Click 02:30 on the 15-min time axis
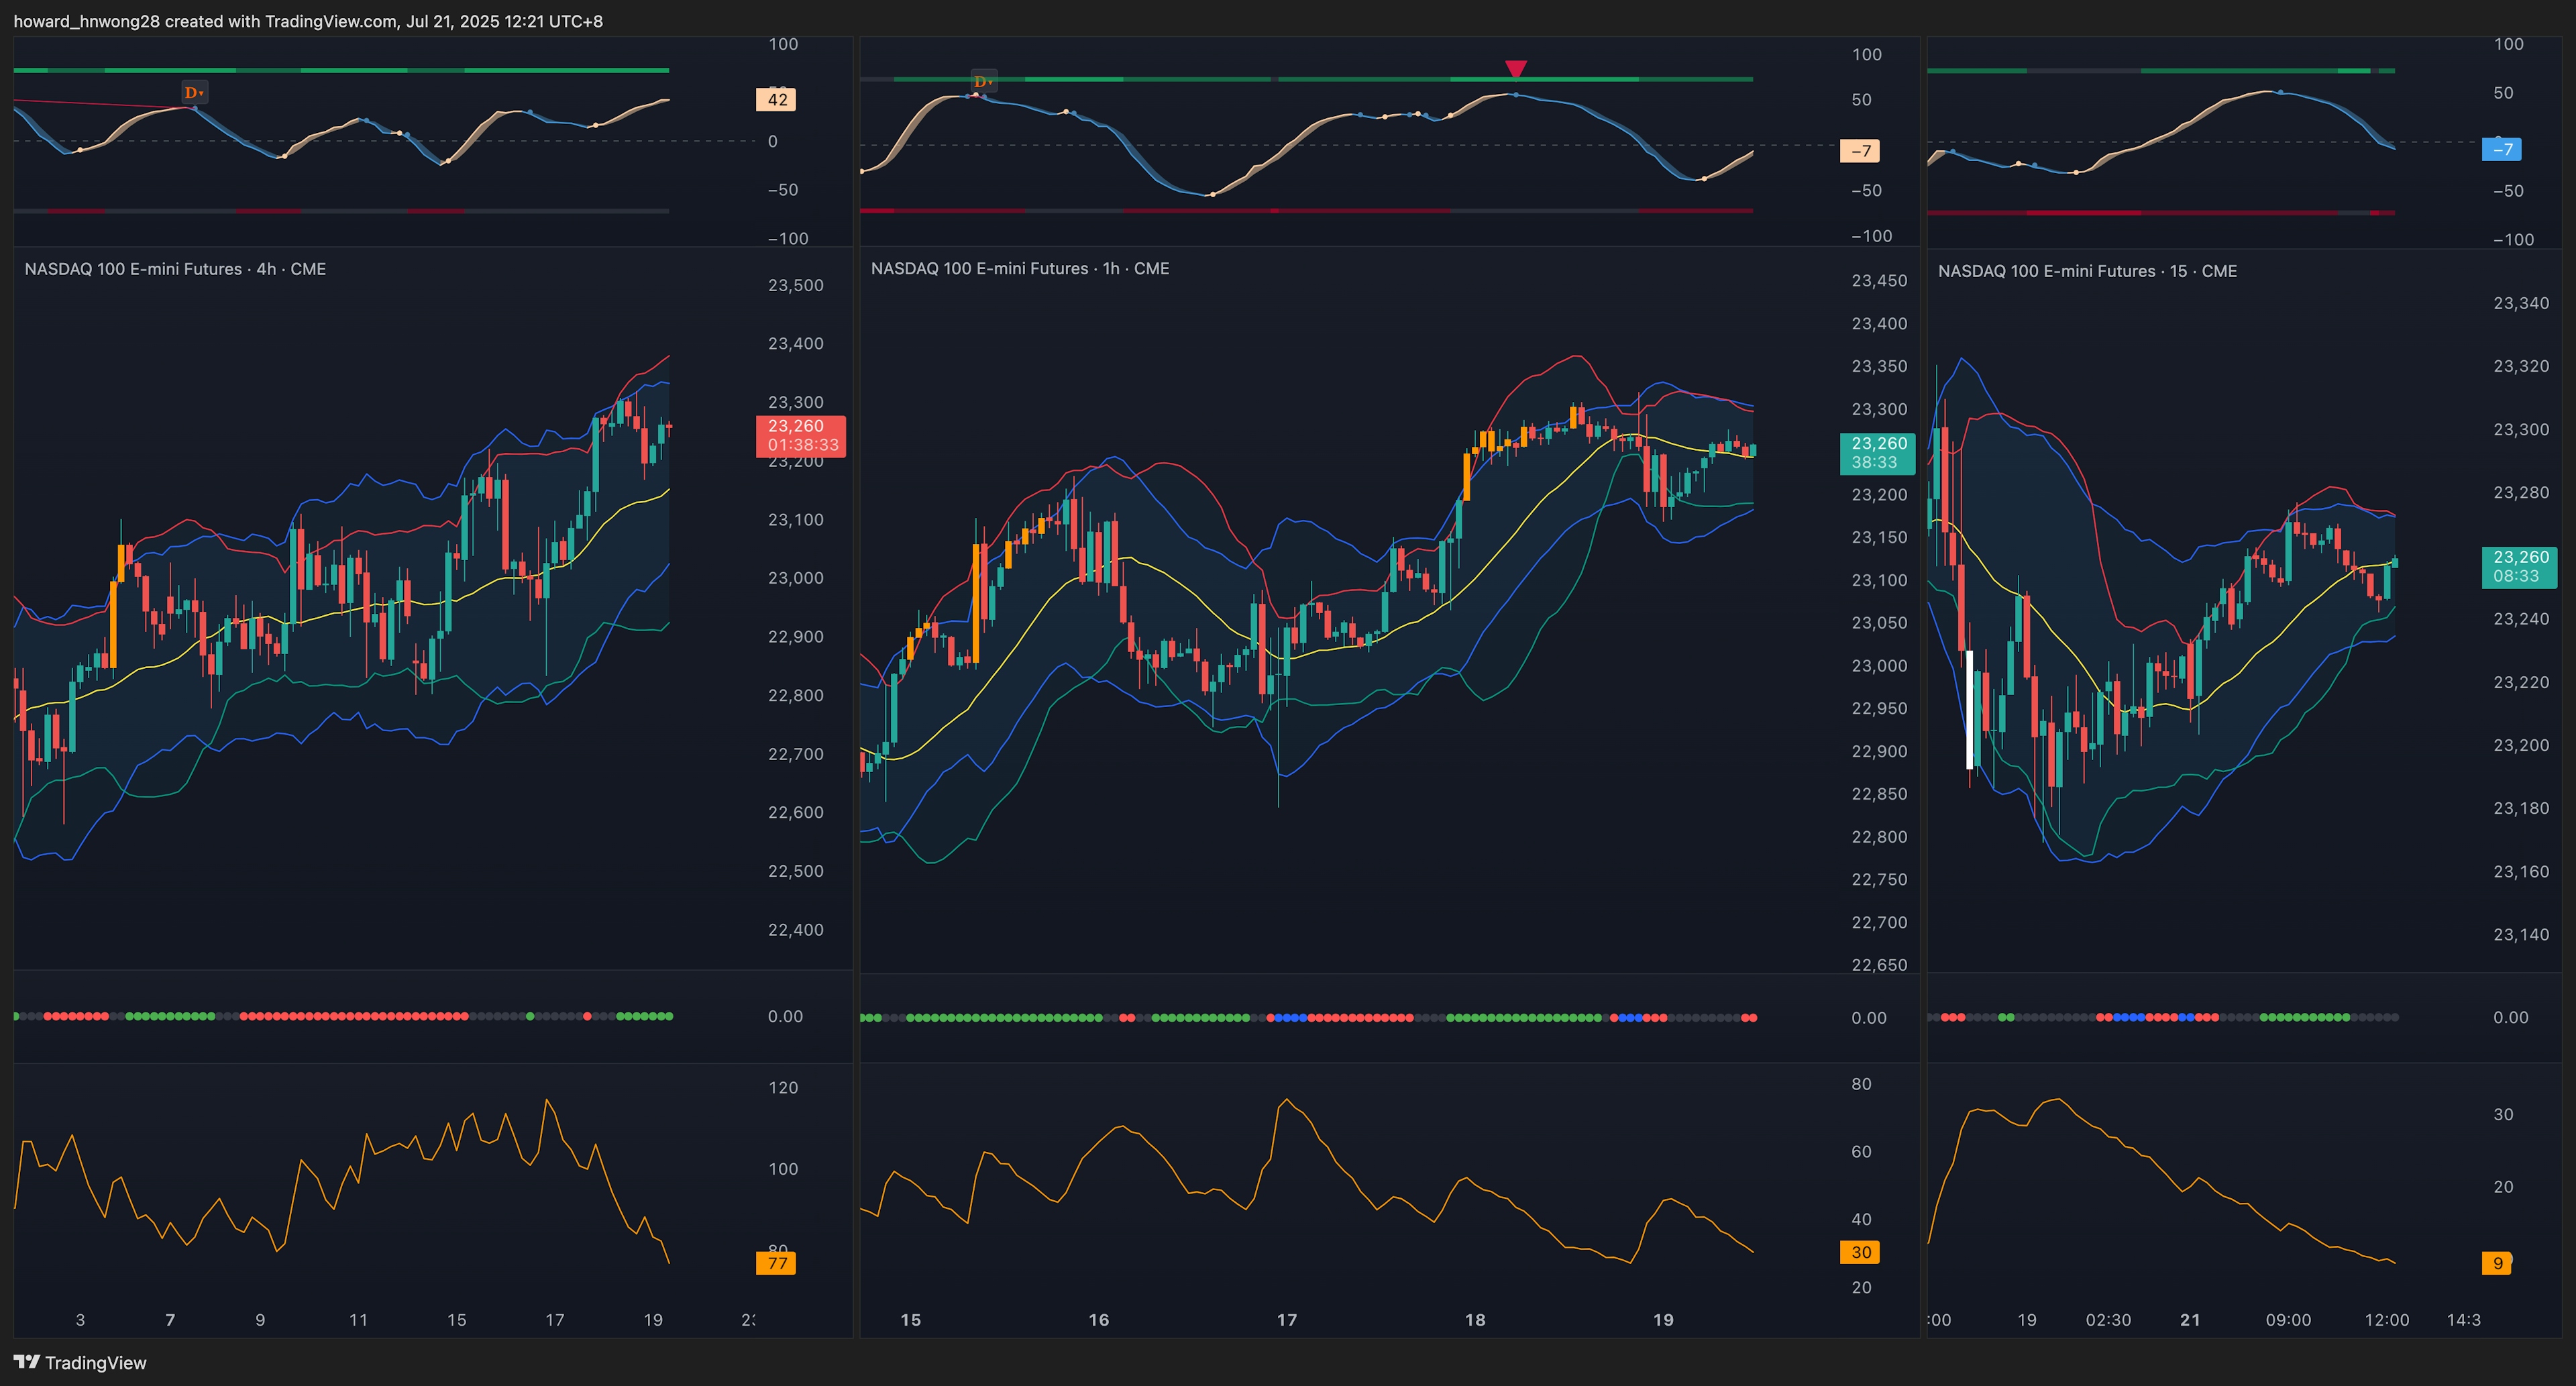 (2108, 1320)
